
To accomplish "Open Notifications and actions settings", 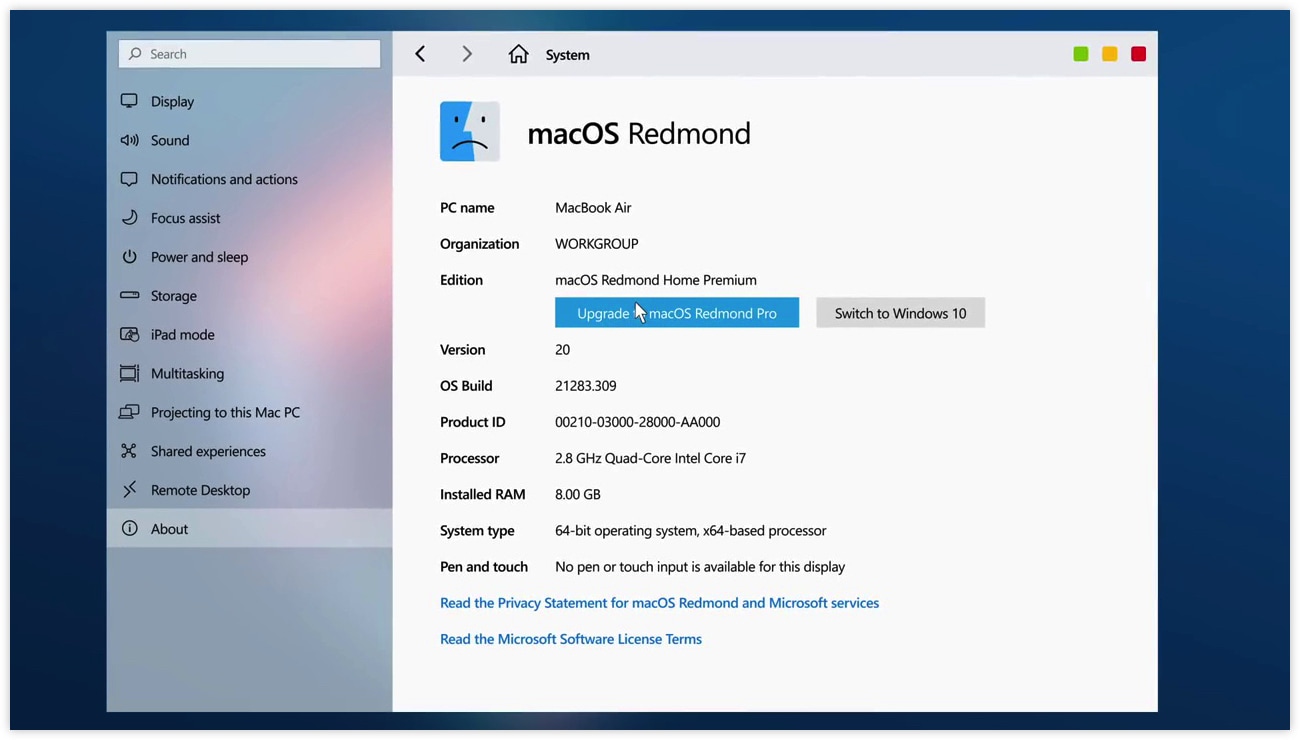I will pyautogui.click(x=249, y=179).
